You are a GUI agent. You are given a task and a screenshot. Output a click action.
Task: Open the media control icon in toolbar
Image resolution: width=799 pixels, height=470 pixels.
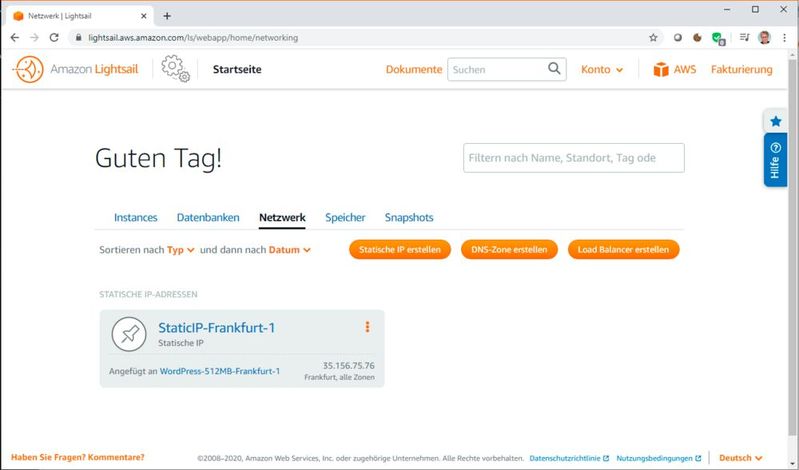(x=744, y=37)
